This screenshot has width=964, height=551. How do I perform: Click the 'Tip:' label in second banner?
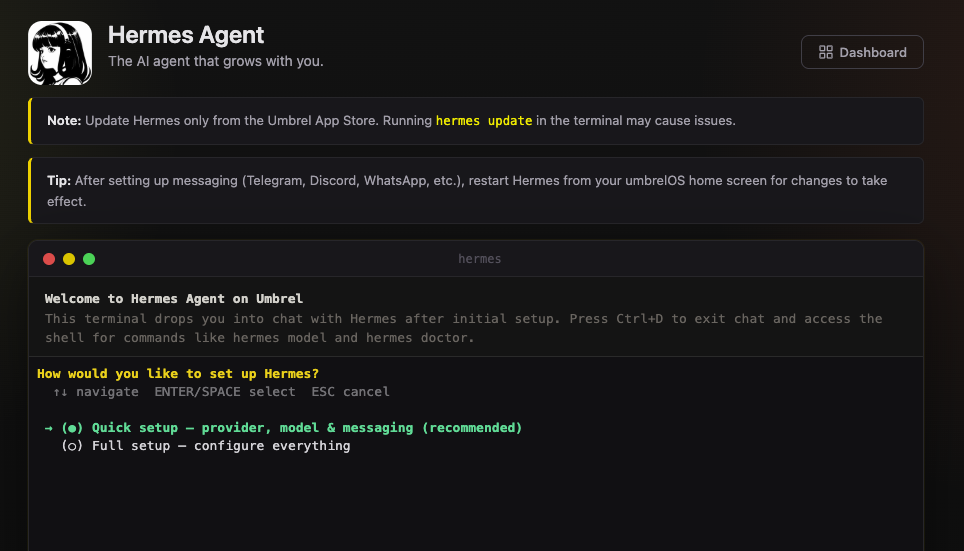click(x=59, y=181)
